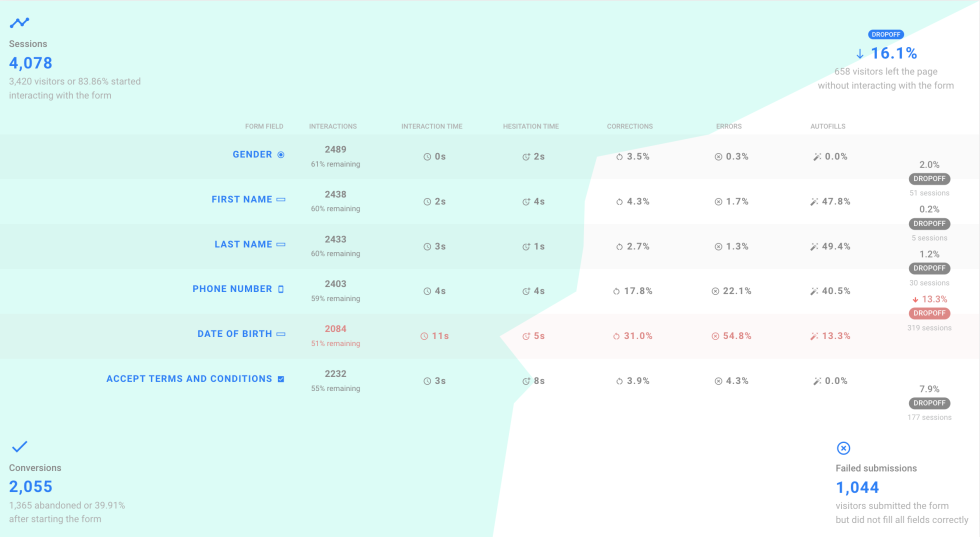Click the DROPOFF badge under 2.0%
The height and width of the screenshot is (537, 980).
click(929, 179)
